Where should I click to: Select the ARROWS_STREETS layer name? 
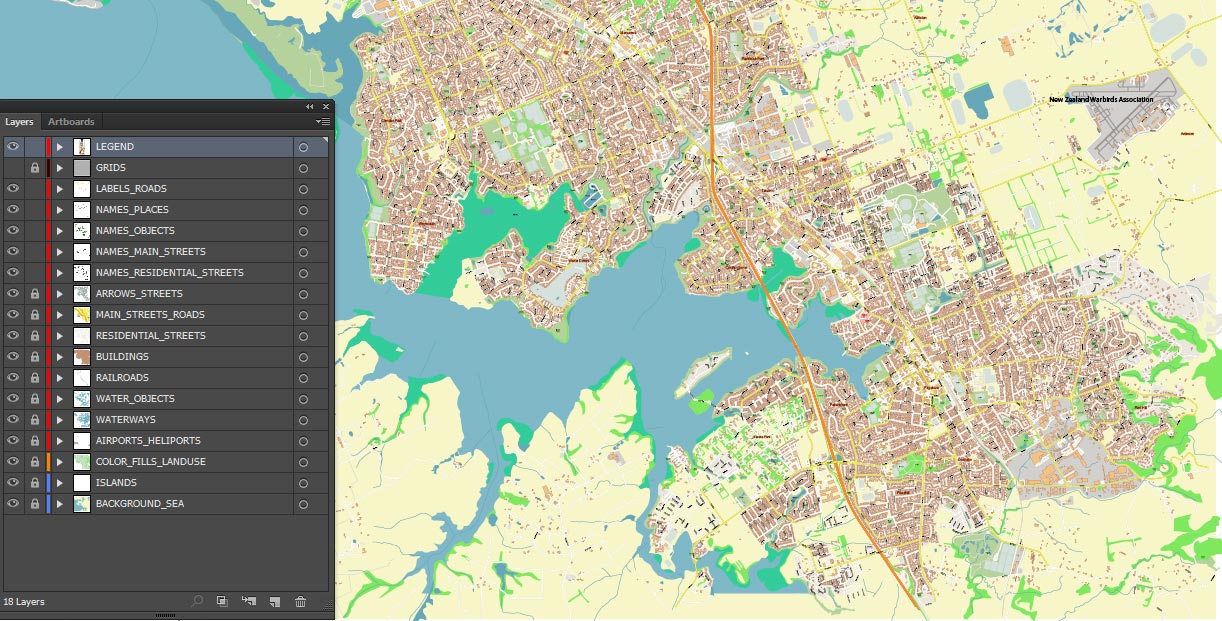click(139, 294)
